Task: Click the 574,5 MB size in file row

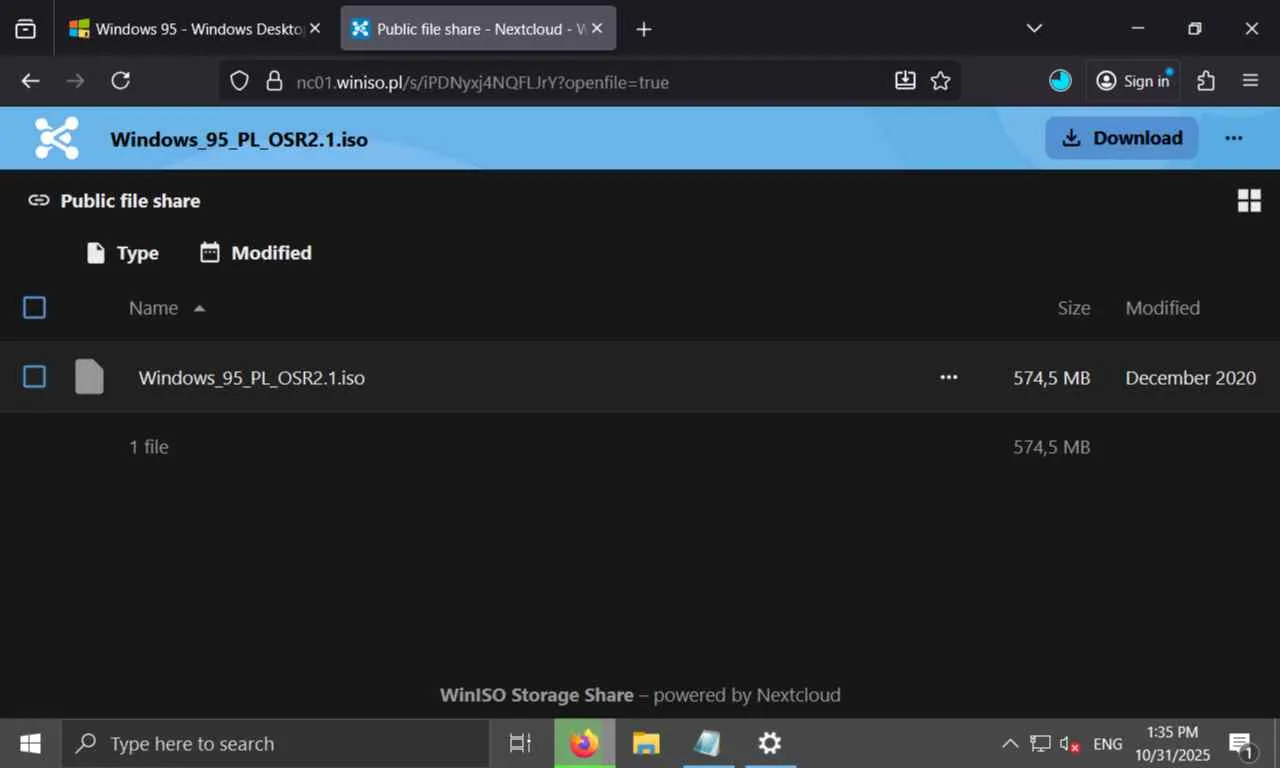Action: 1052,378
